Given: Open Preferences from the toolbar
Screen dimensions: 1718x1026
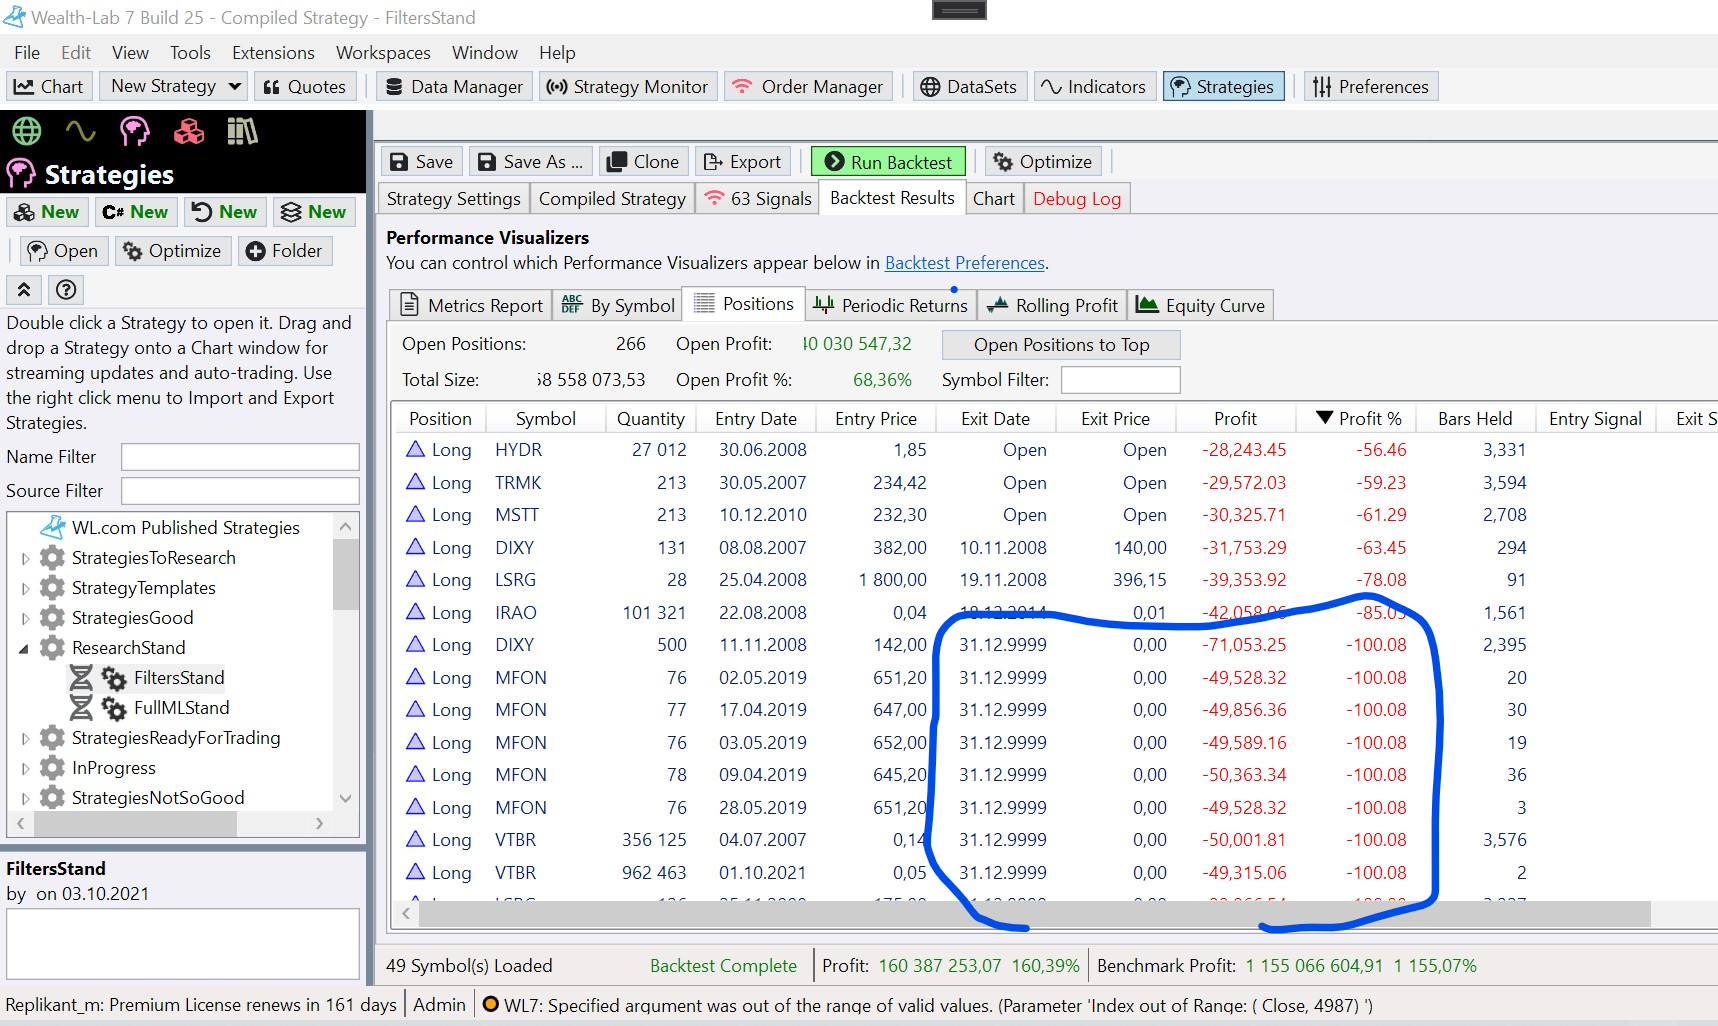Looking at the screenshot, I should [x=1371, y=87].
